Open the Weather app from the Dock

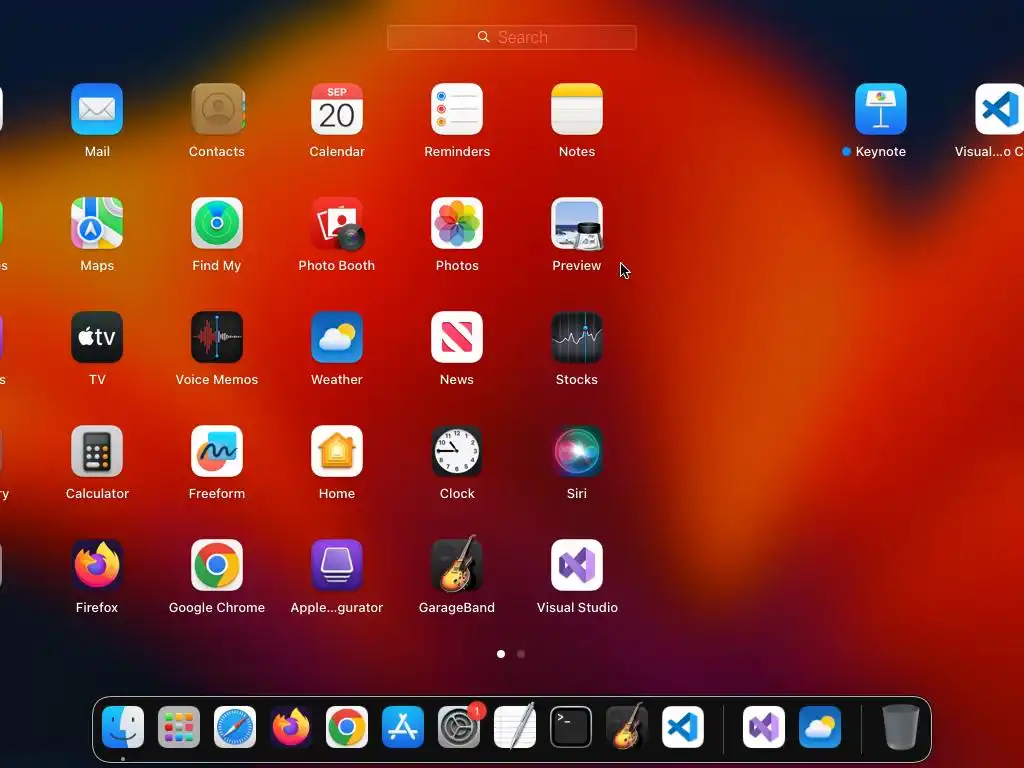[820, 727]
